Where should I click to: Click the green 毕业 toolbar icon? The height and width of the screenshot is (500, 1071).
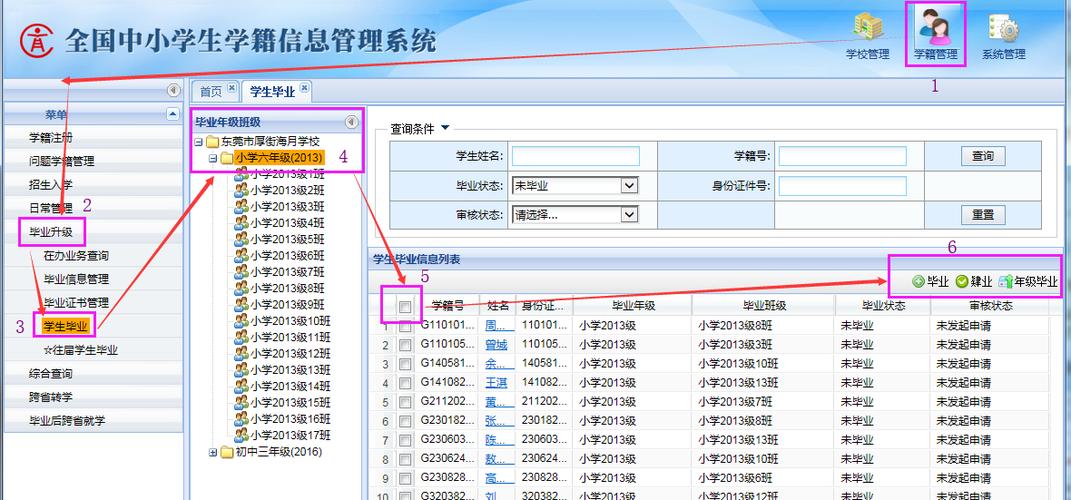[x=918, y=281]
